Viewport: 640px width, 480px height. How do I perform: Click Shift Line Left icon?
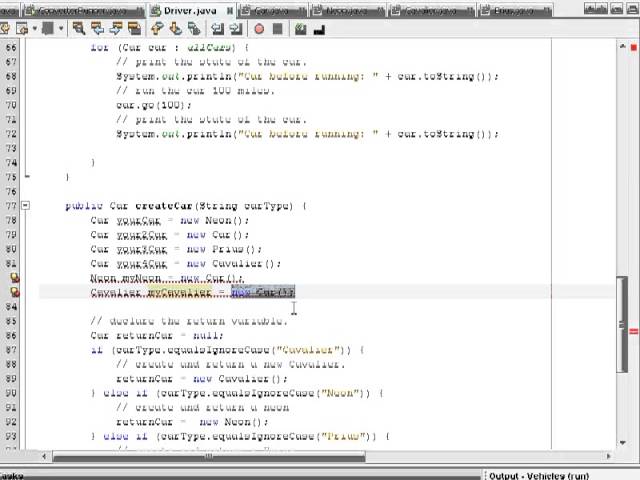point(217,29)
